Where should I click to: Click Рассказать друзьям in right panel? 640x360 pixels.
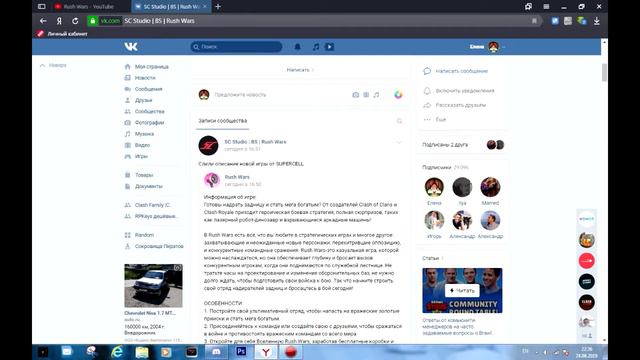pos(460,105)
